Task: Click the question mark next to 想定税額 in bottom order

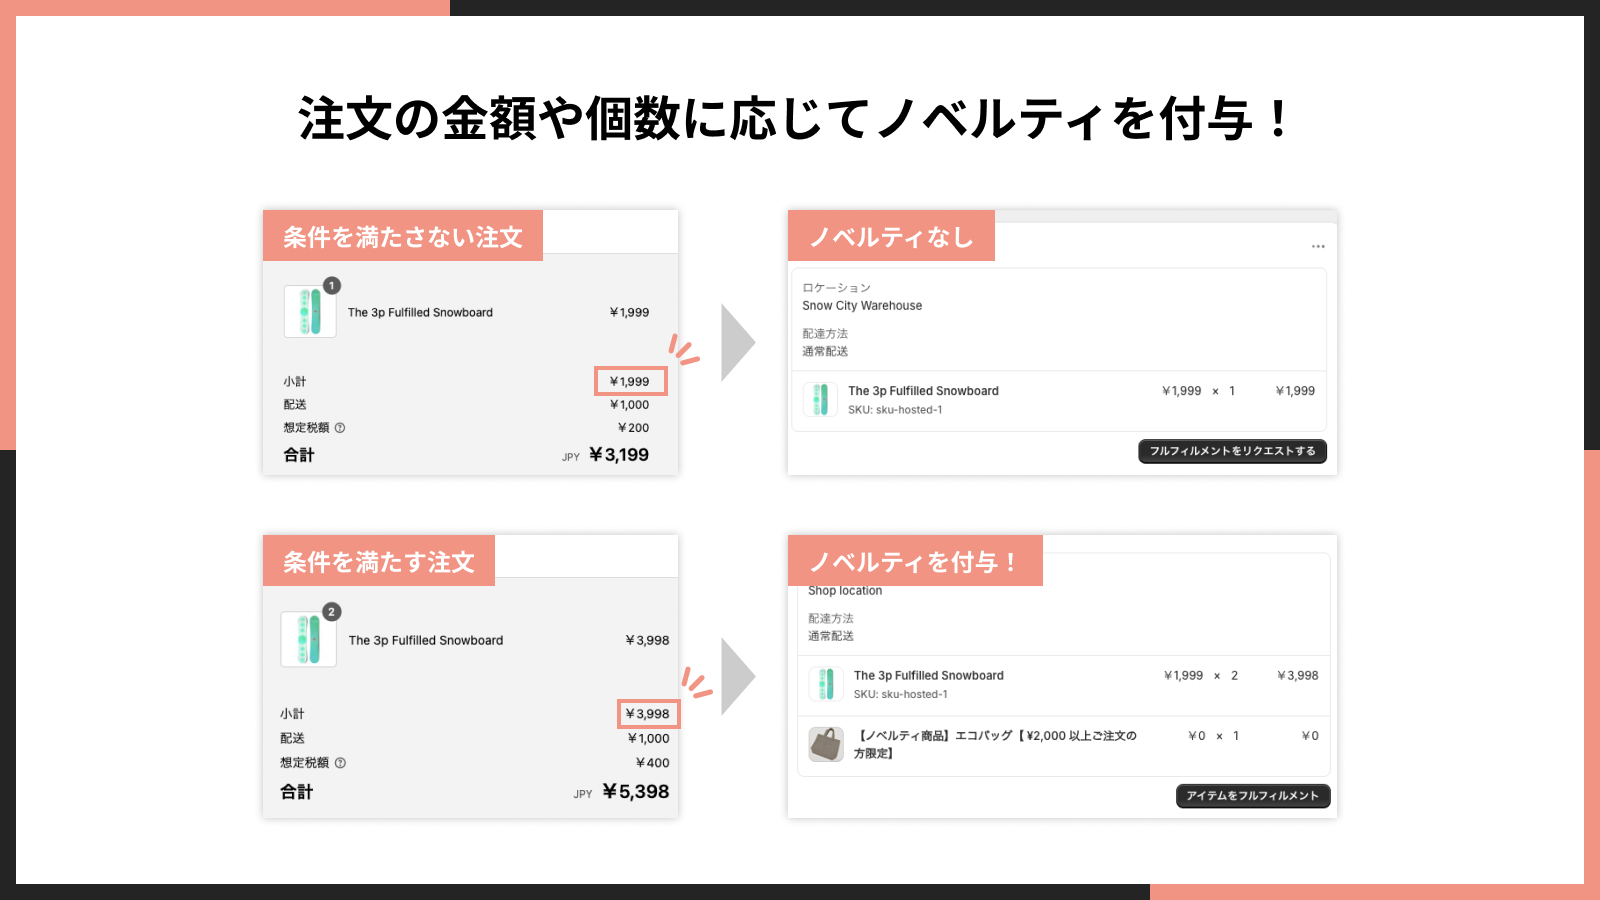Action: pos(340,762)
